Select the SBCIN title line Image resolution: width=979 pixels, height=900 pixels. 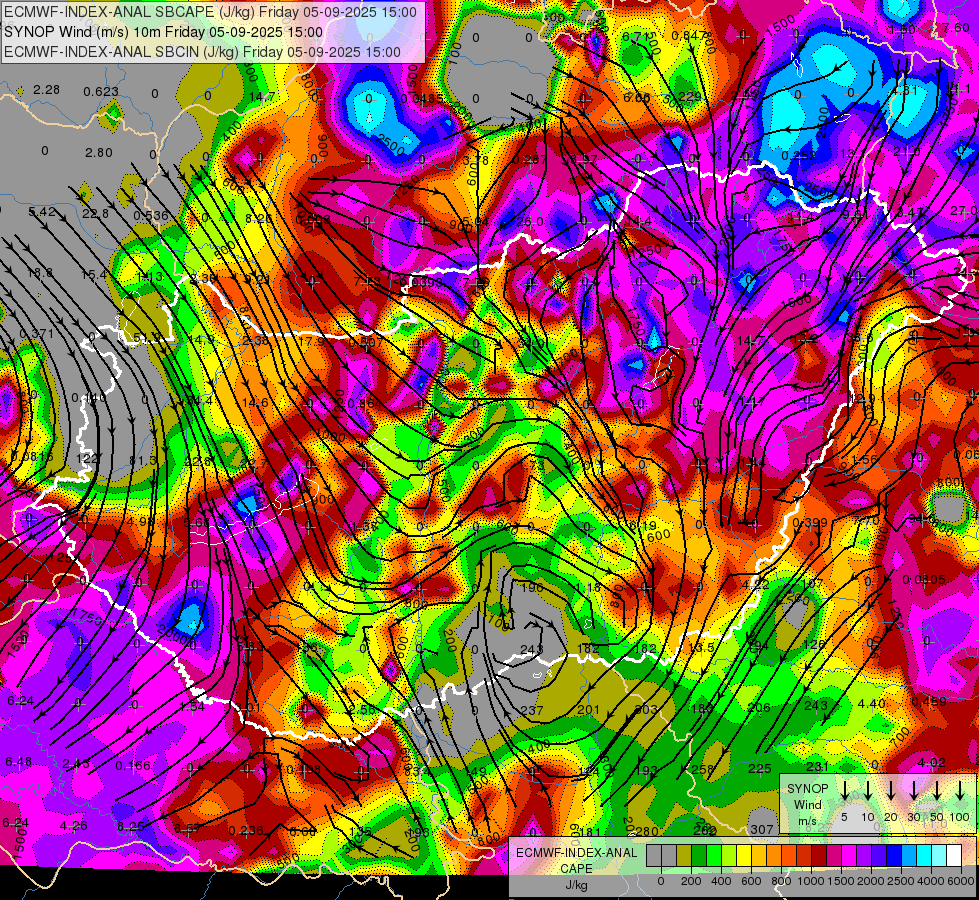(x=202, y=52)
